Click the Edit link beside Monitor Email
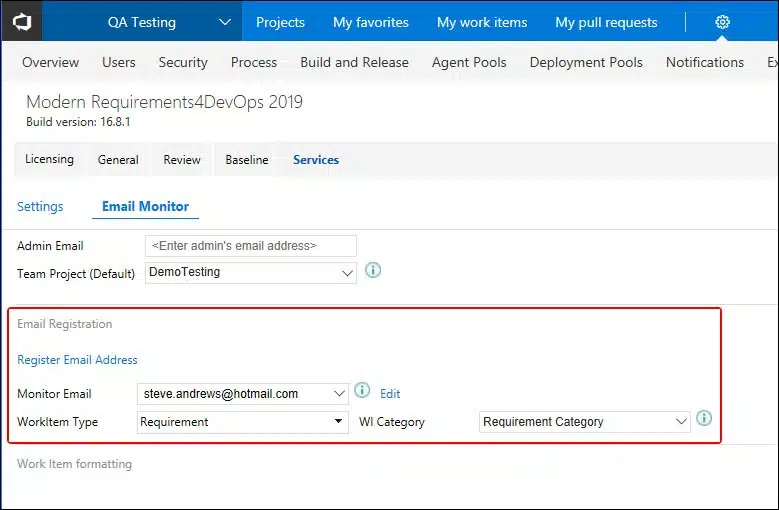The height and width of the screenshot is (510, 779). [390, 394]
